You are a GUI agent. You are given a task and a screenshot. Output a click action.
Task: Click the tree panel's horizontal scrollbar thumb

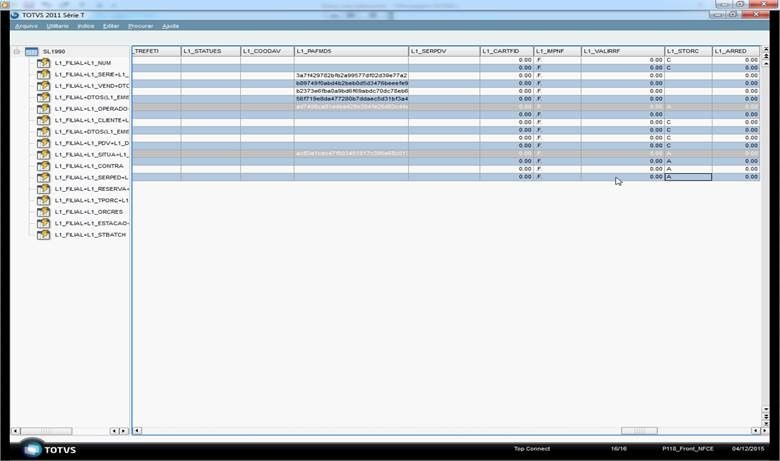pos(46,431)
